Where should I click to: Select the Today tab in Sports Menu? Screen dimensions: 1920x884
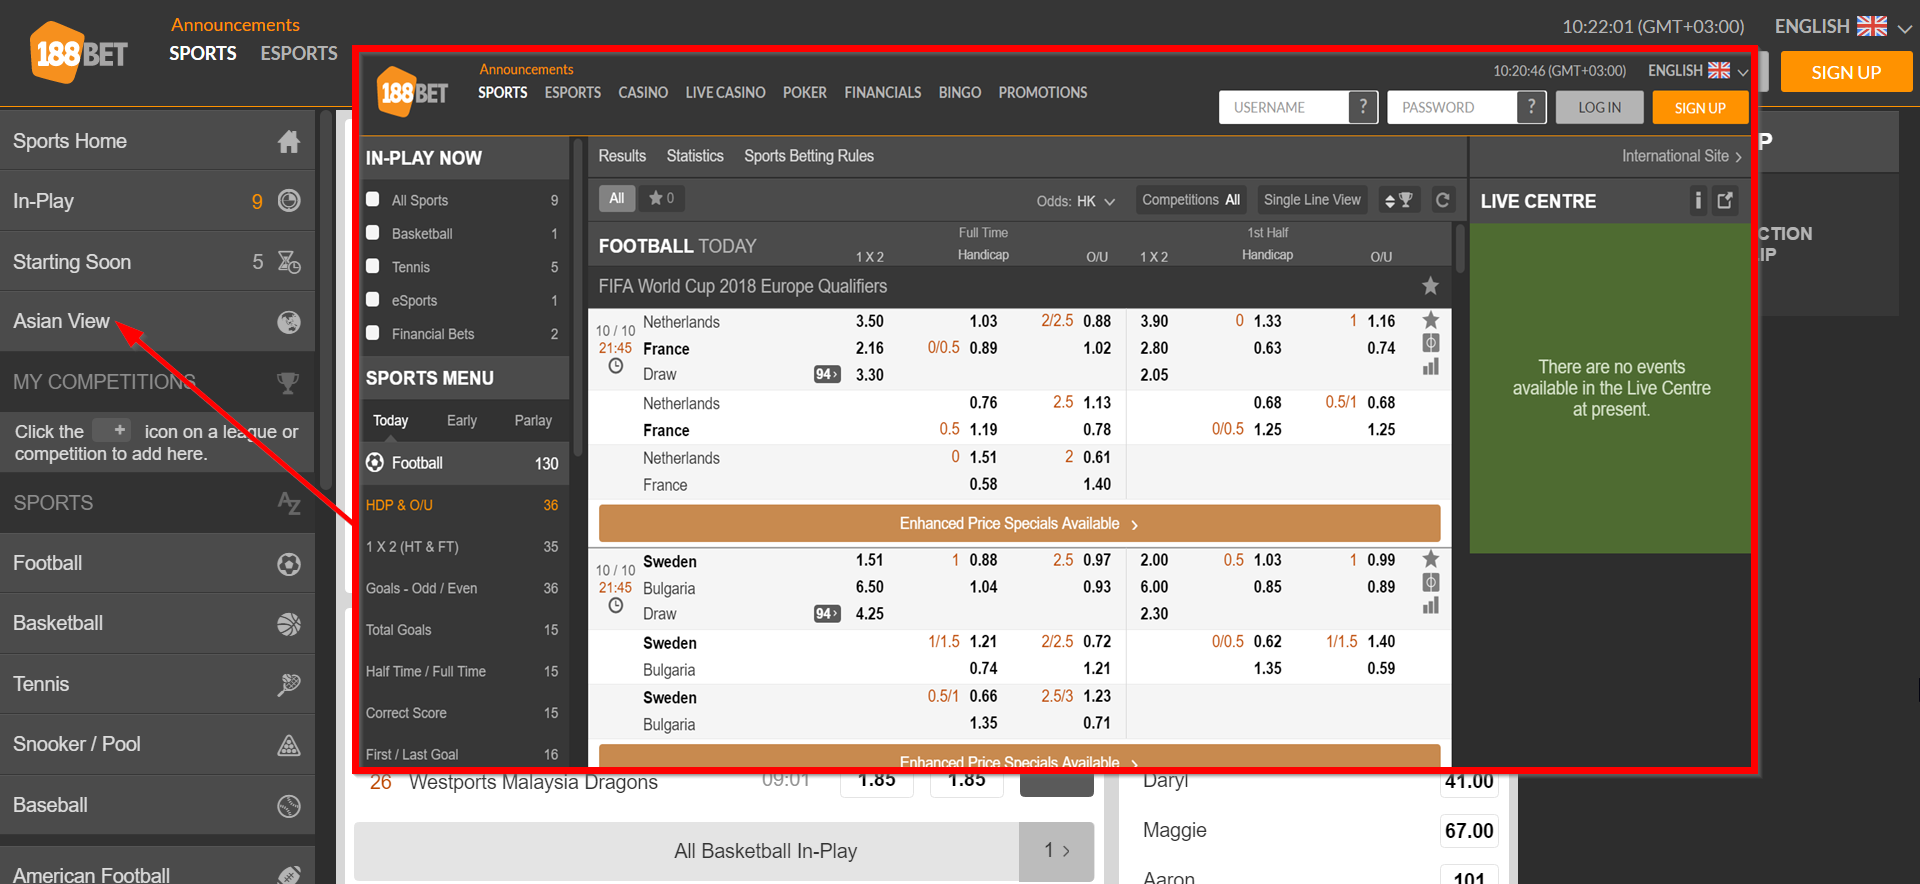pyautogui.click(x=391, y=421)
